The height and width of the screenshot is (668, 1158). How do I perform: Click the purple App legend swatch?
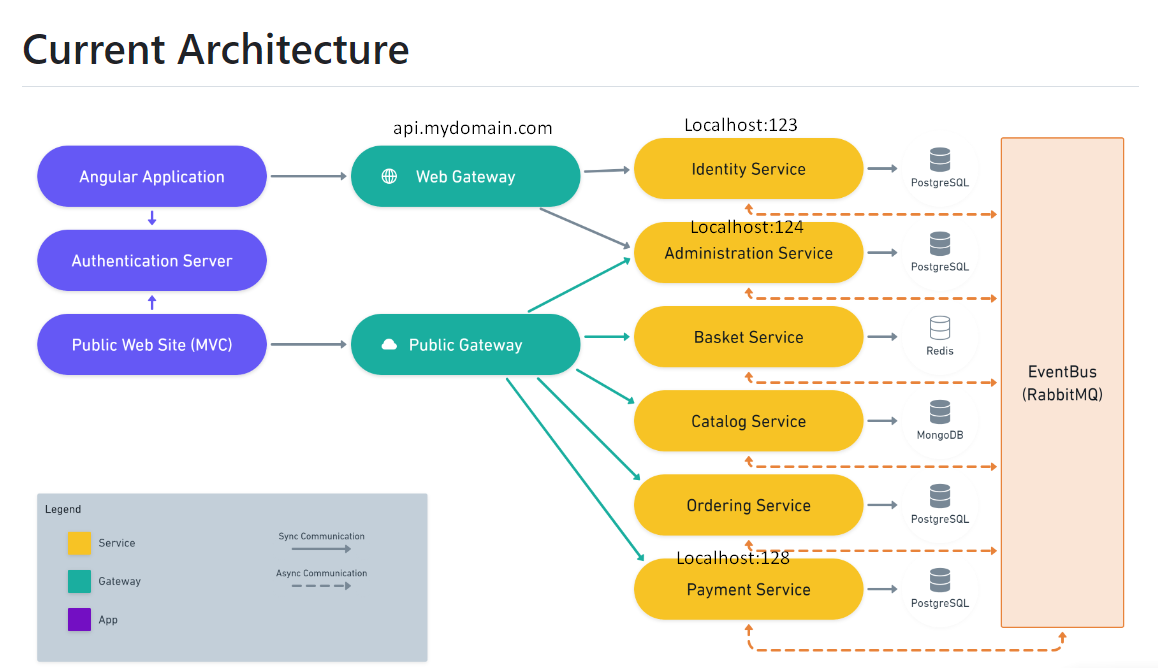click(79, 620)
